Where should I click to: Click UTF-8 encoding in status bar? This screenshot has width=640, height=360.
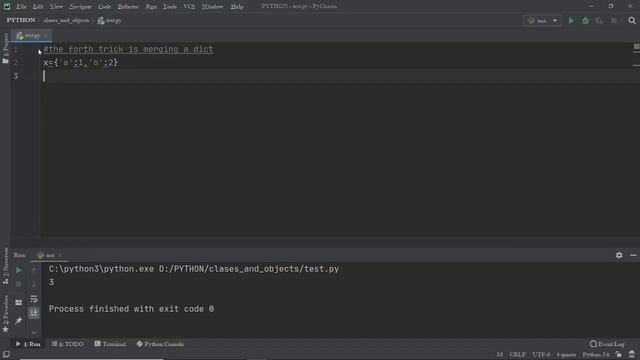[x=542, y=355]
